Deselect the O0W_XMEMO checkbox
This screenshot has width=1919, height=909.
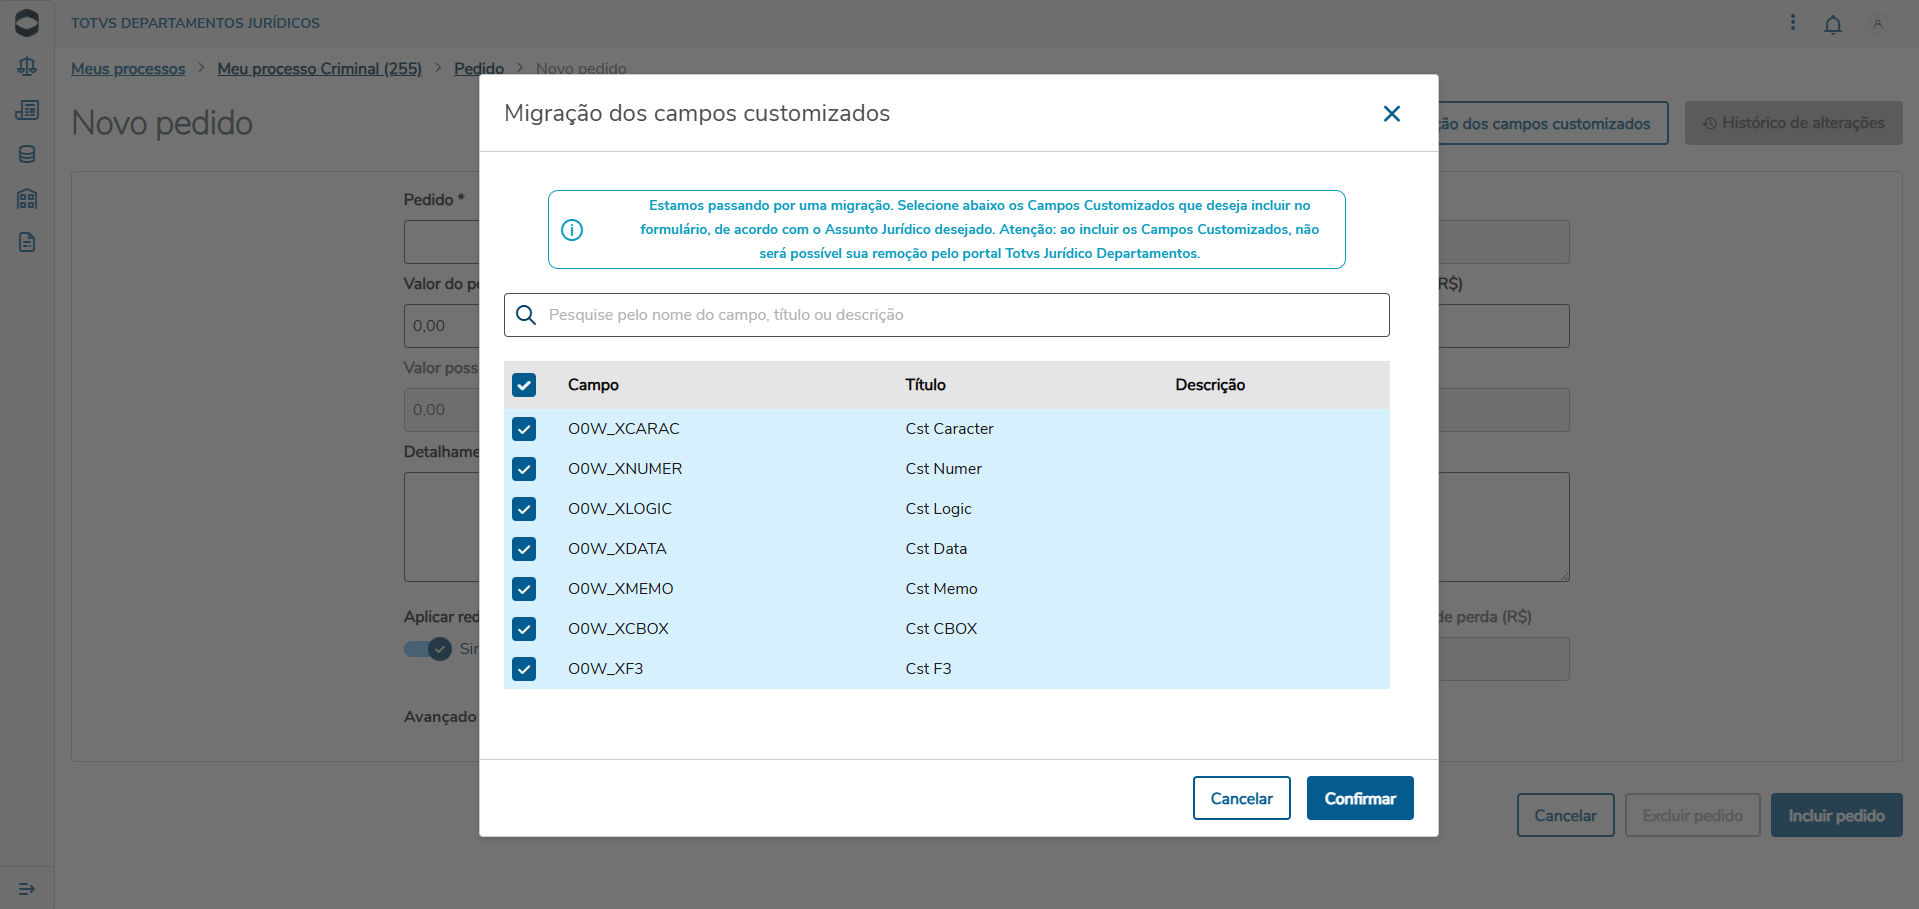click(524, 589)
